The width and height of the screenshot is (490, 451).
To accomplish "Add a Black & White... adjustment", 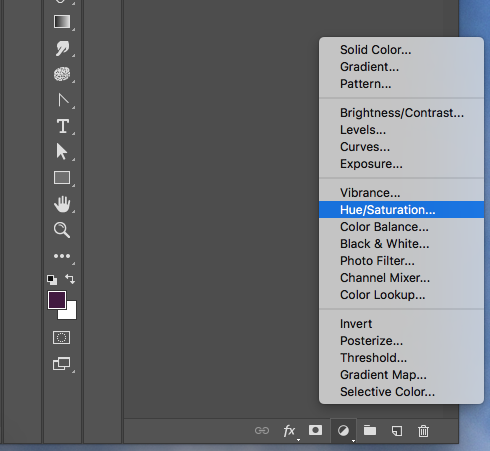I will (x=401, y=244).
